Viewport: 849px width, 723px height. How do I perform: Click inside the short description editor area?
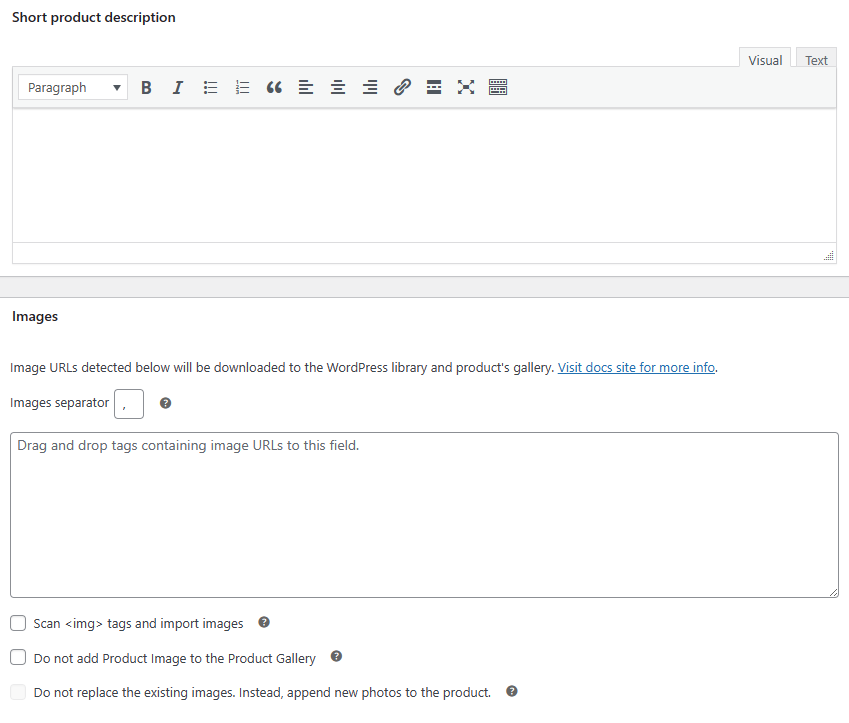tap(424, 175)
